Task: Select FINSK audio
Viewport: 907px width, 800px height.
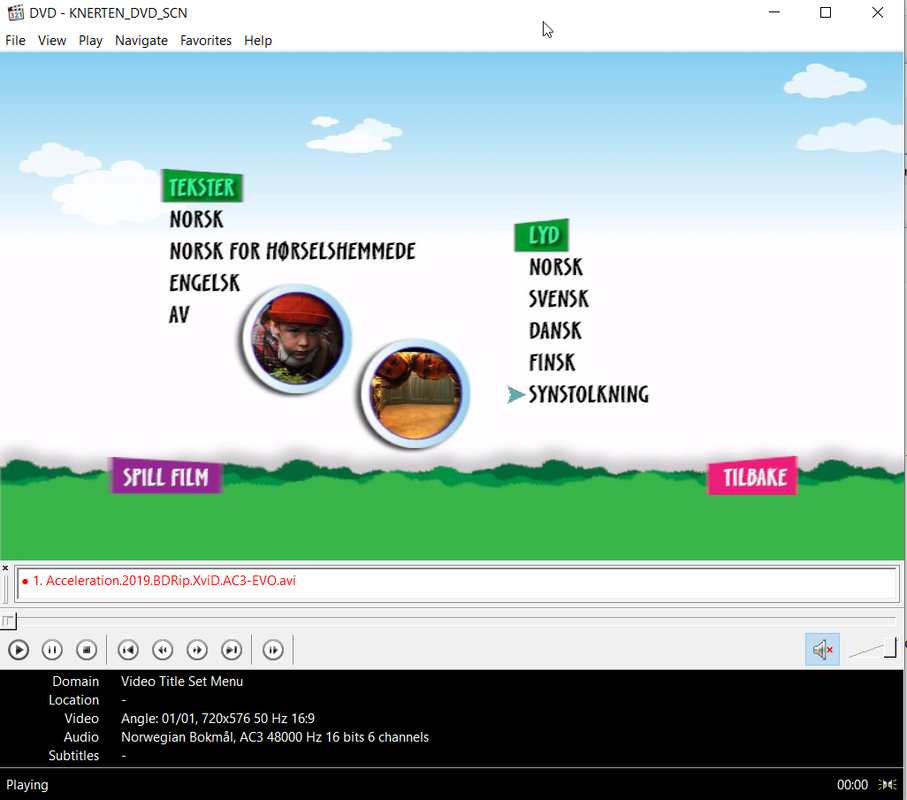Action: tap(552, 362)
